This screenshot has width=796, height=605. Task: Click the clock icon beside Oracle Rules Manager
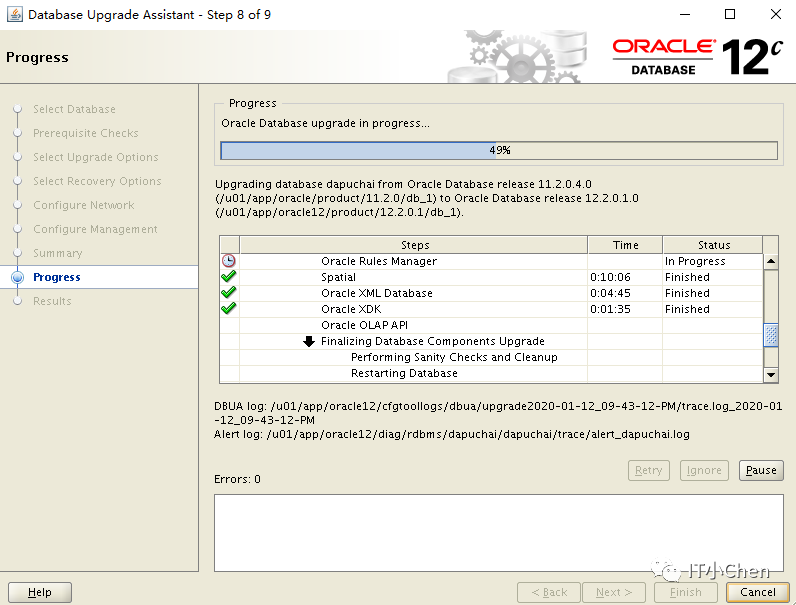pos(229,261)
